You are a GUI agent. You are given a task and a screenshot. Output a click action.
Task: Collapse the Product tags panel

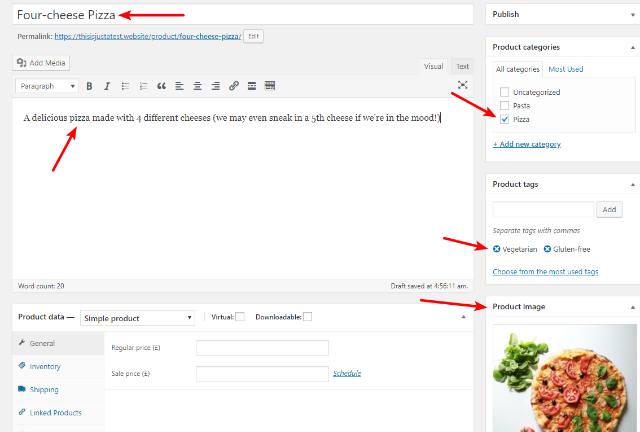633,185
